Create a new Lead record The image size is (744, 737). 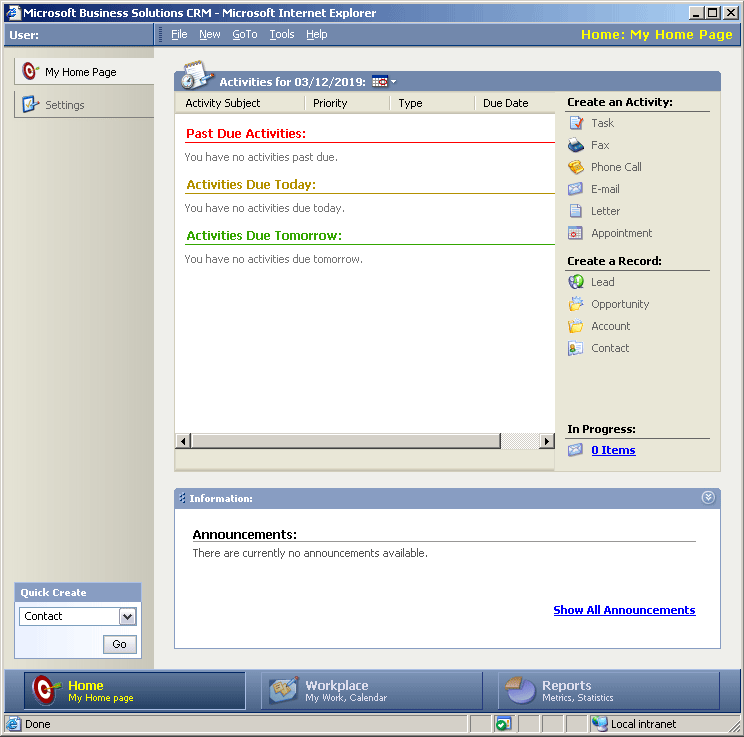pyautogui.click(x=603, y=282)
